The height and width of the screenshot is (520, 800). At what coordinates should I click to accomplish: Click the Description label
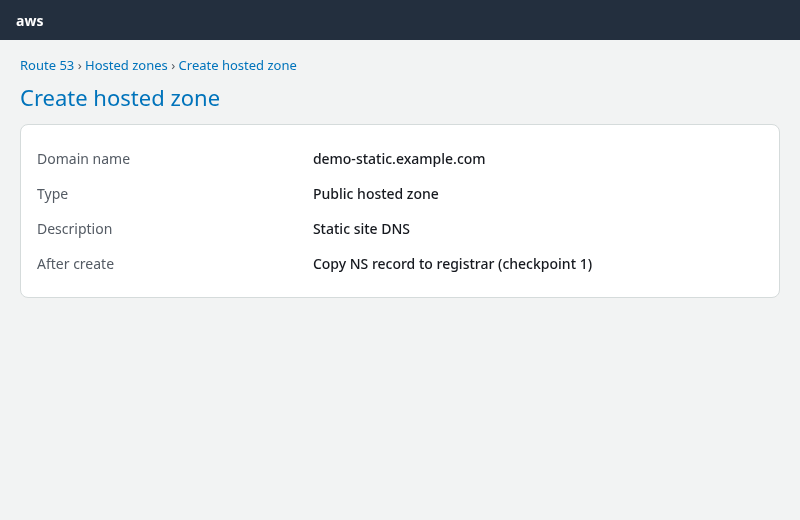point(74,229)
